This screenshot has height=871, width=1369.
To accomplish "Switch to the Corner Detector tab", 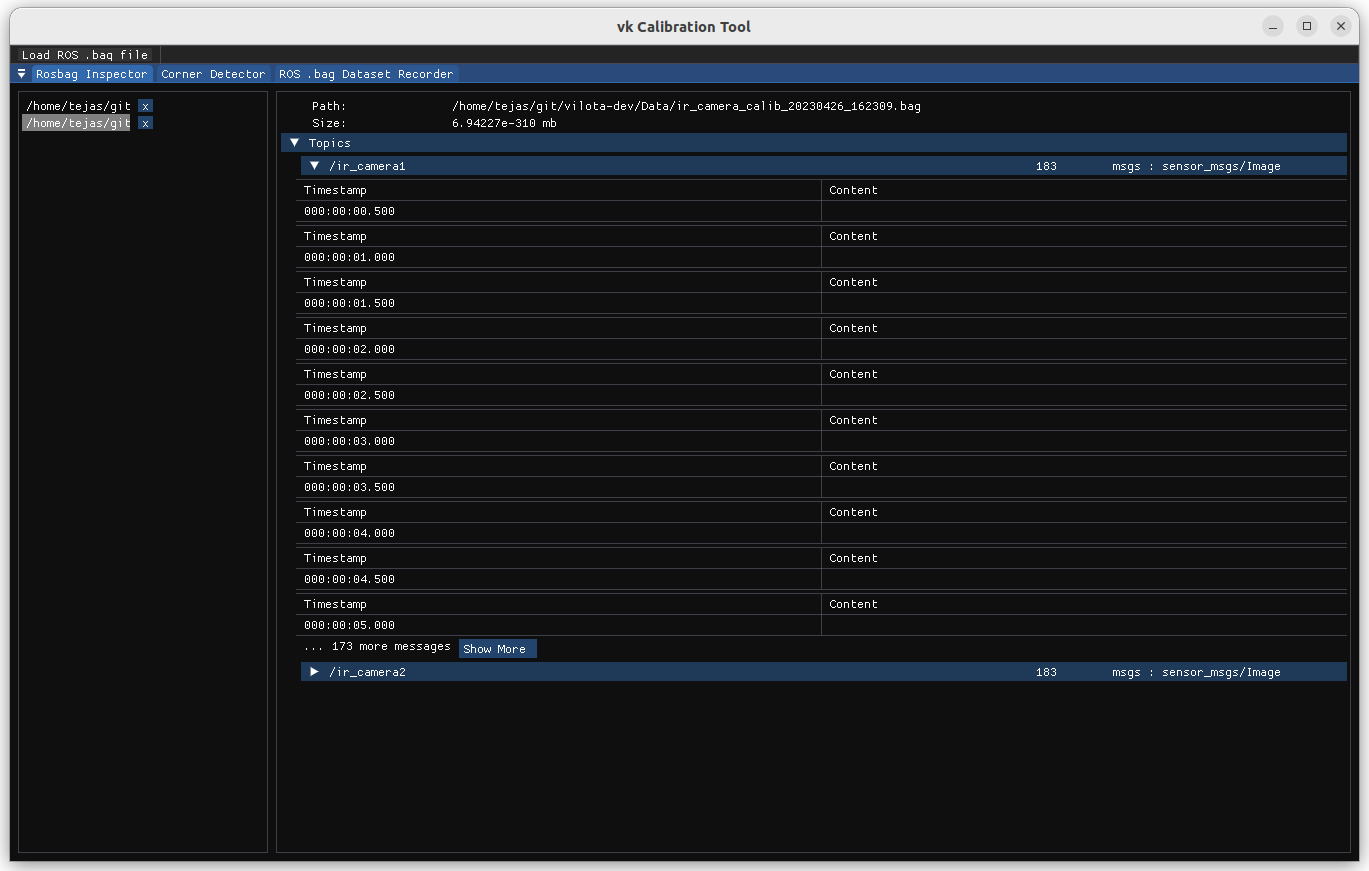I will 213,74.
